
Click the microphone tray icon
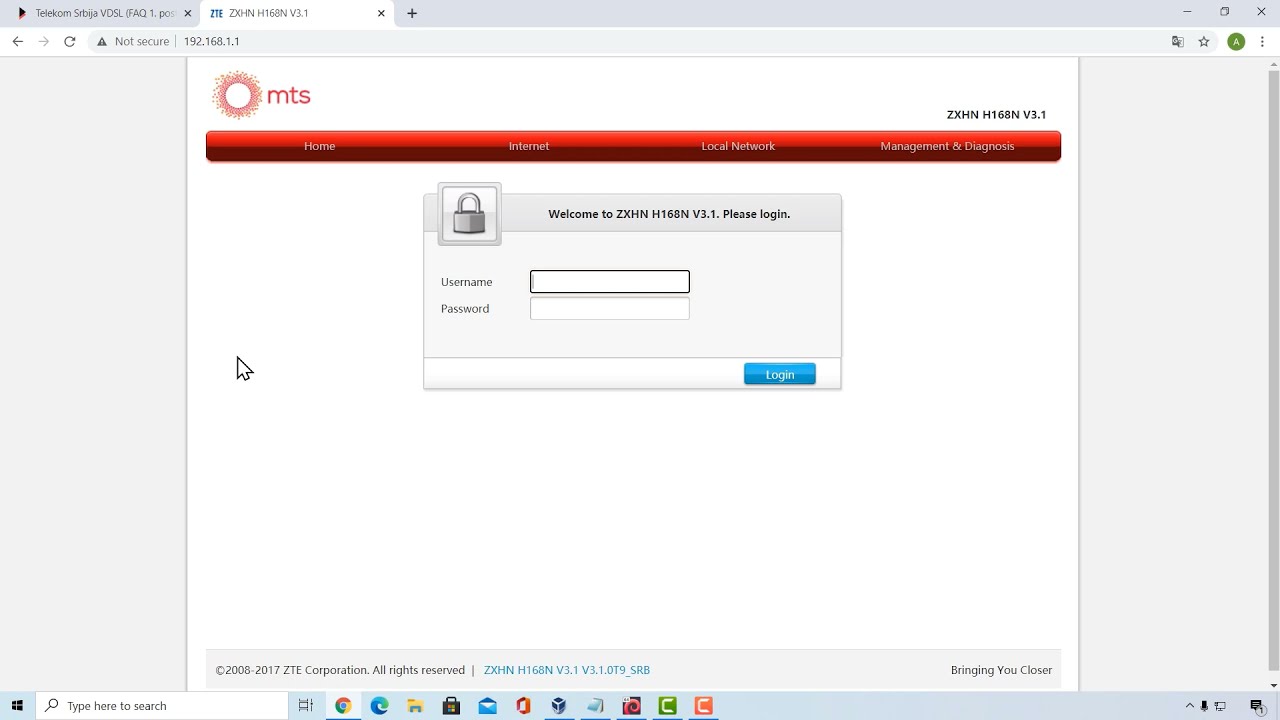pos(1204,706)
